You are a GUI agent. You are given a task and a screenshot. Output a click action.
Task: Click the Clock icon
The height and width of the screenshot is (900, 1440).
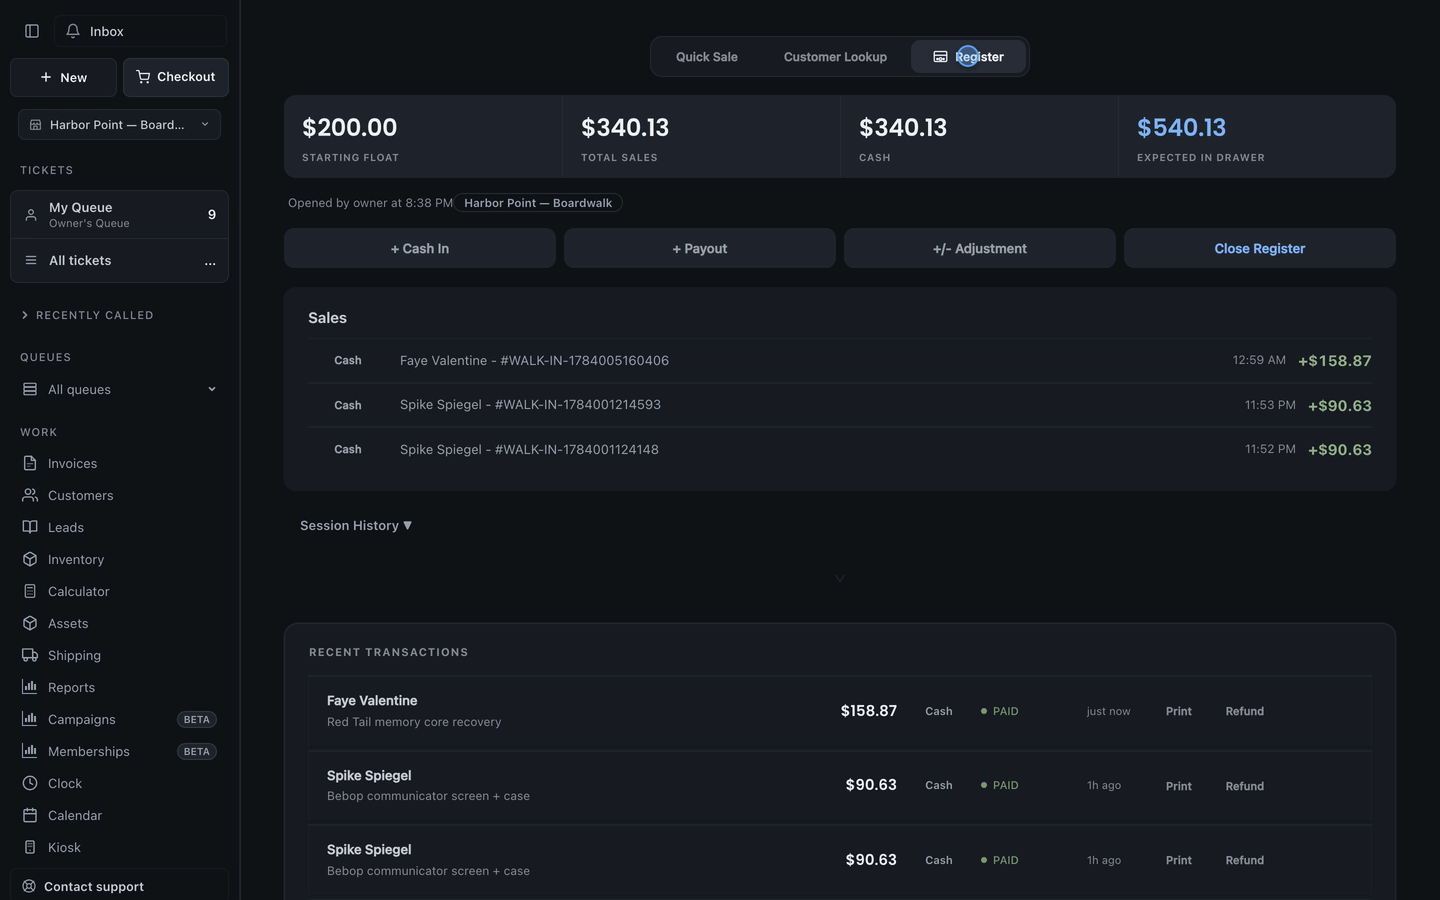coord(30,783)
